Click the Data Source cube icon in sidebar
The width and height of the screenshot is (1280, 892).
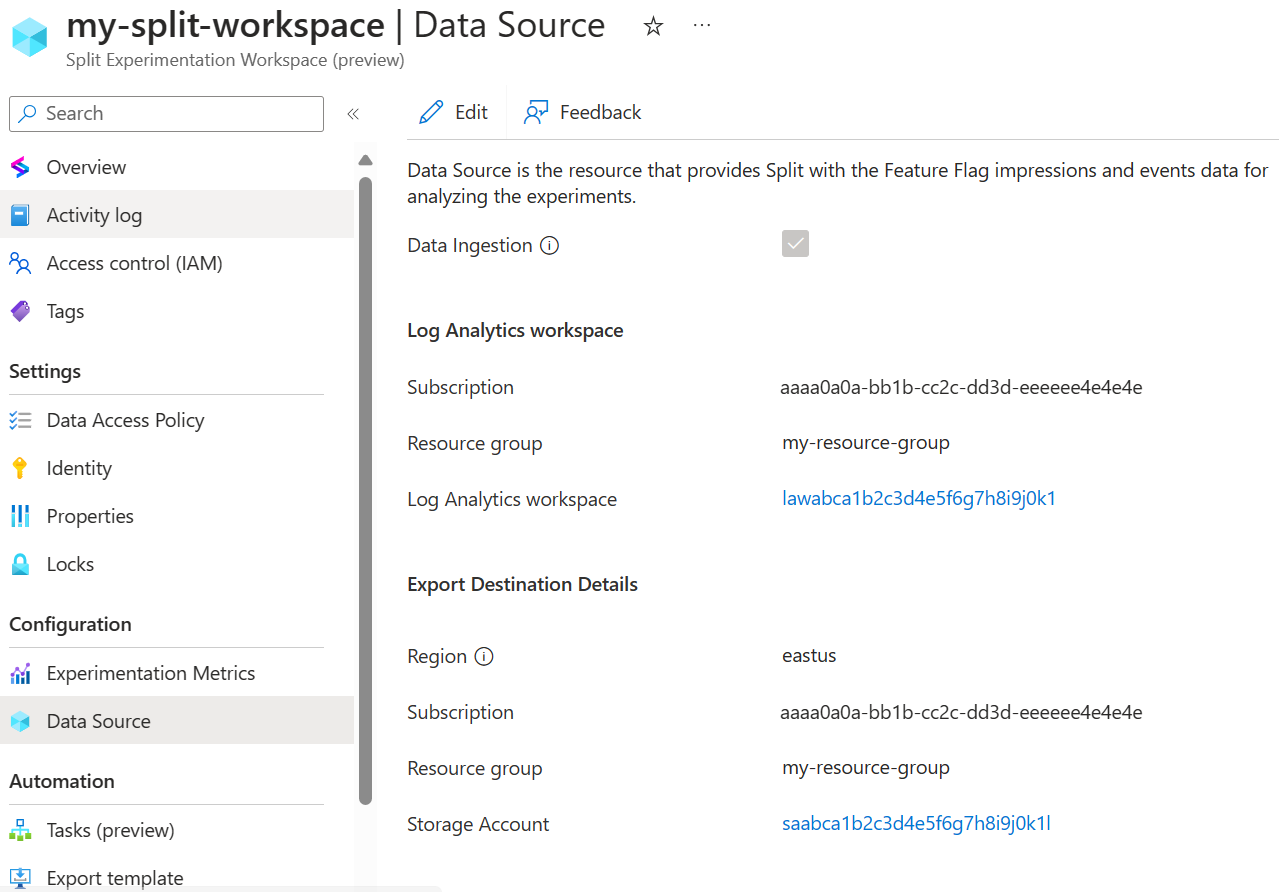point(20,721)
